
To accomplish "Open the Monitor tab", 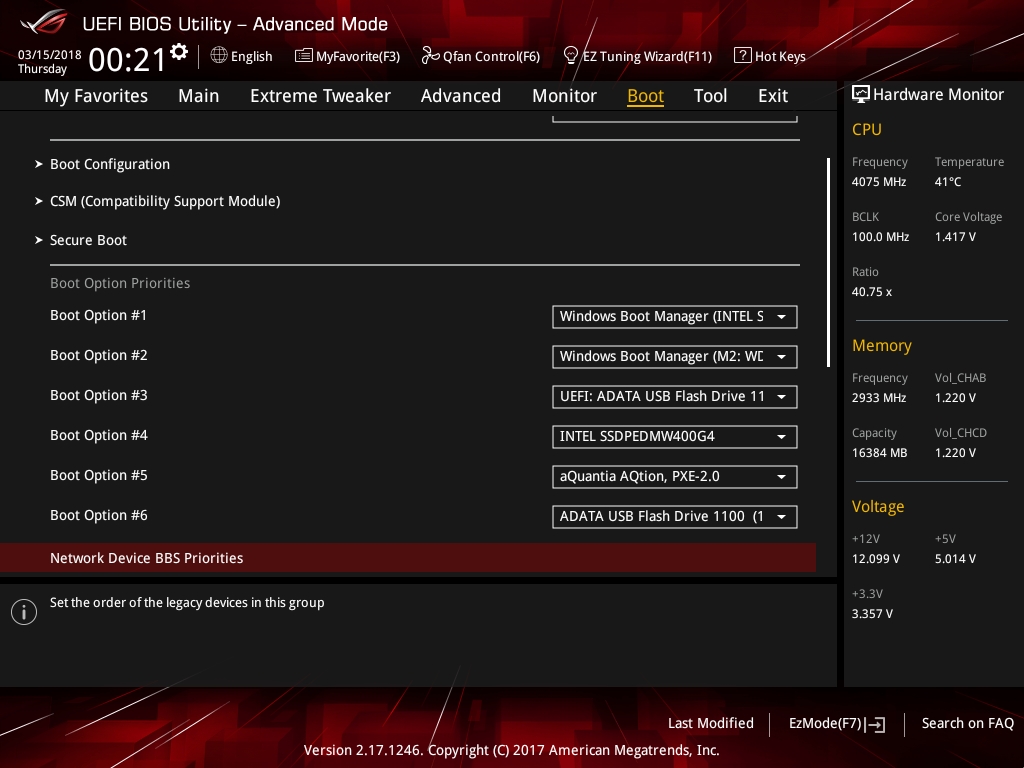I will pyautogui.click(x=564, y=96).
